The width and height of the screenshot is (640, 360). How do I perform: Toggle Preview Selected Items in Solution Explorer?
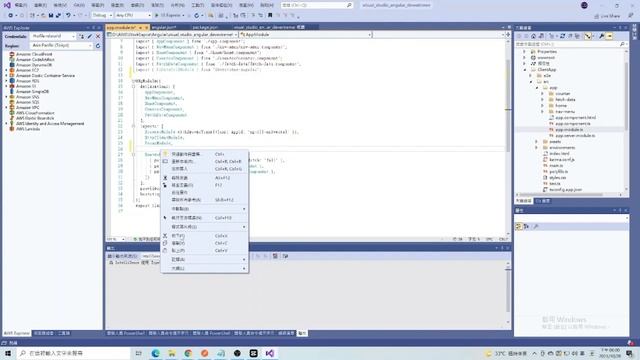(609, 36)
